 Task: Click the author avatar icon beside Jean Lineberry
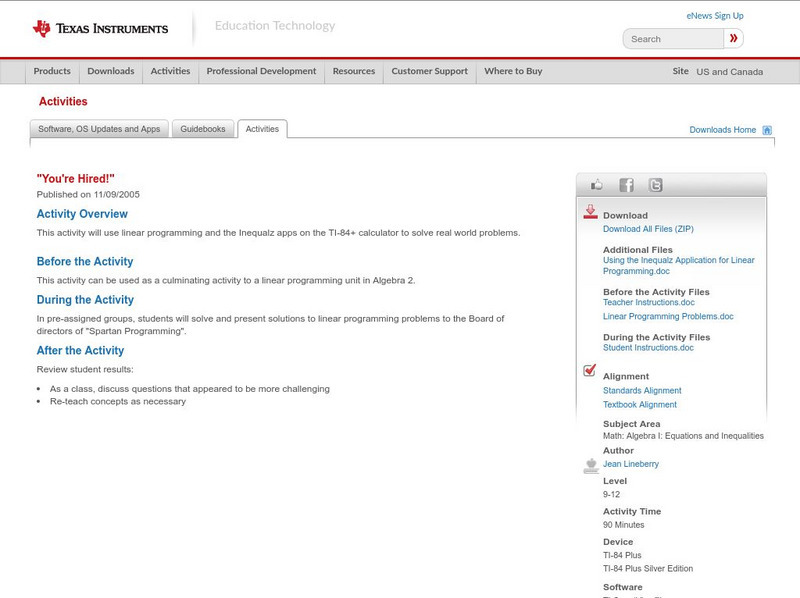tap(590, 463)
